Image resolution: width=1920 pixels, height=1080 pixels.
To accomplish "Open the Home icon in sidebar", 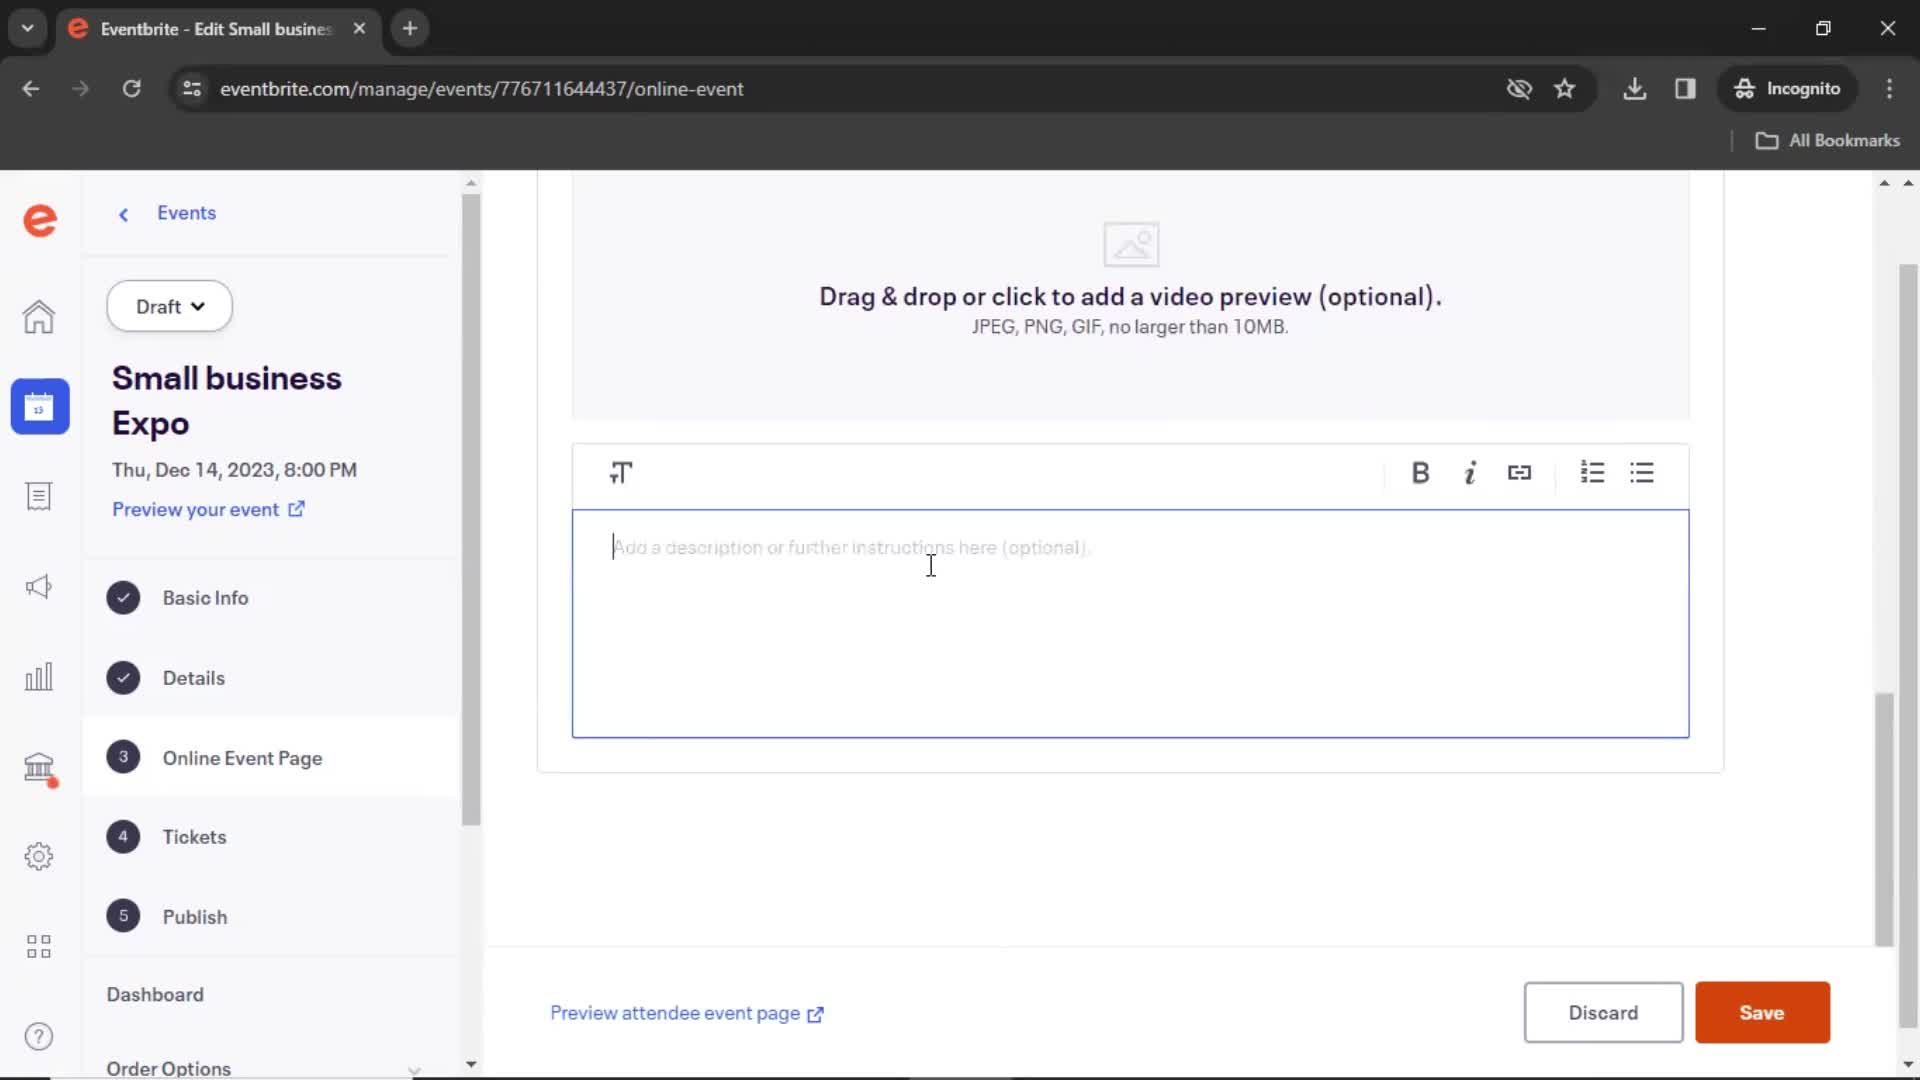I will [39, 317].
